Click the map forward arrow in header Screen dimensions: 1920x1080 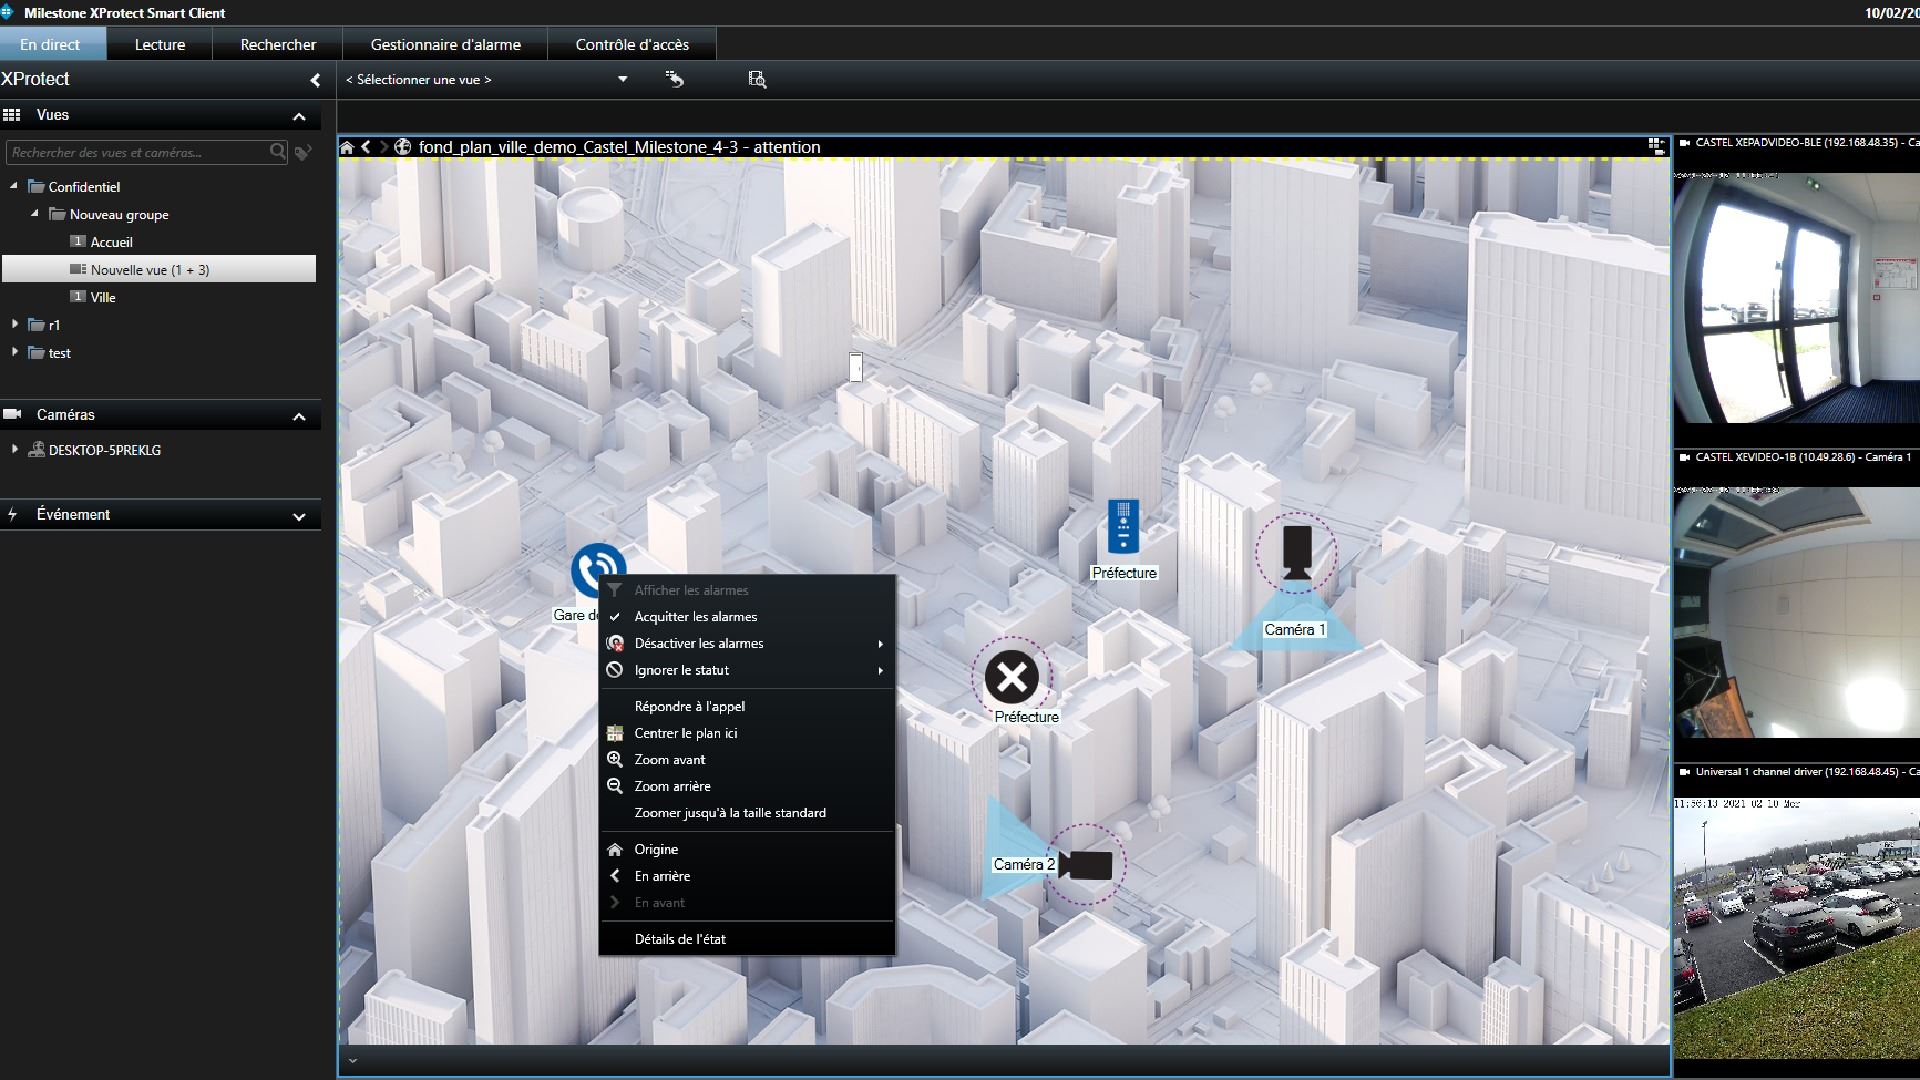coord(384,147)
